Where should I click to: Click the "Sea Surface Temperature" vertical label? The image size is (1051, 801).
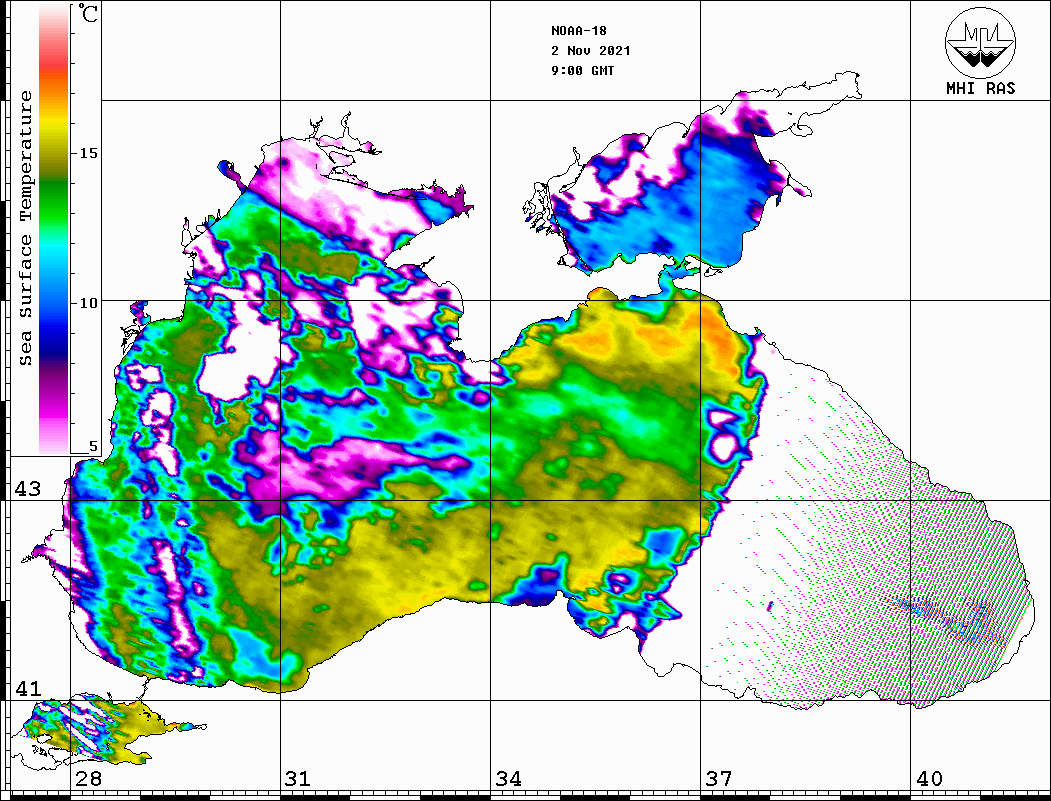pos(25,228)
